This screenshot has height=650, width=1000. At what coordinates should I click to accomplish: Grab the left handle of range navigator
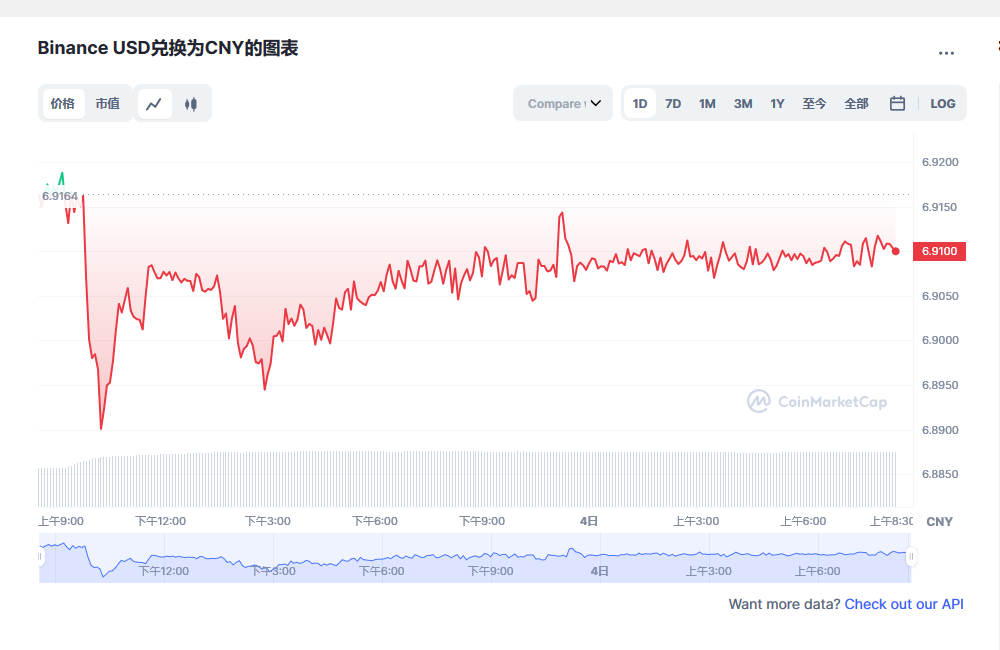click(40, 556)
